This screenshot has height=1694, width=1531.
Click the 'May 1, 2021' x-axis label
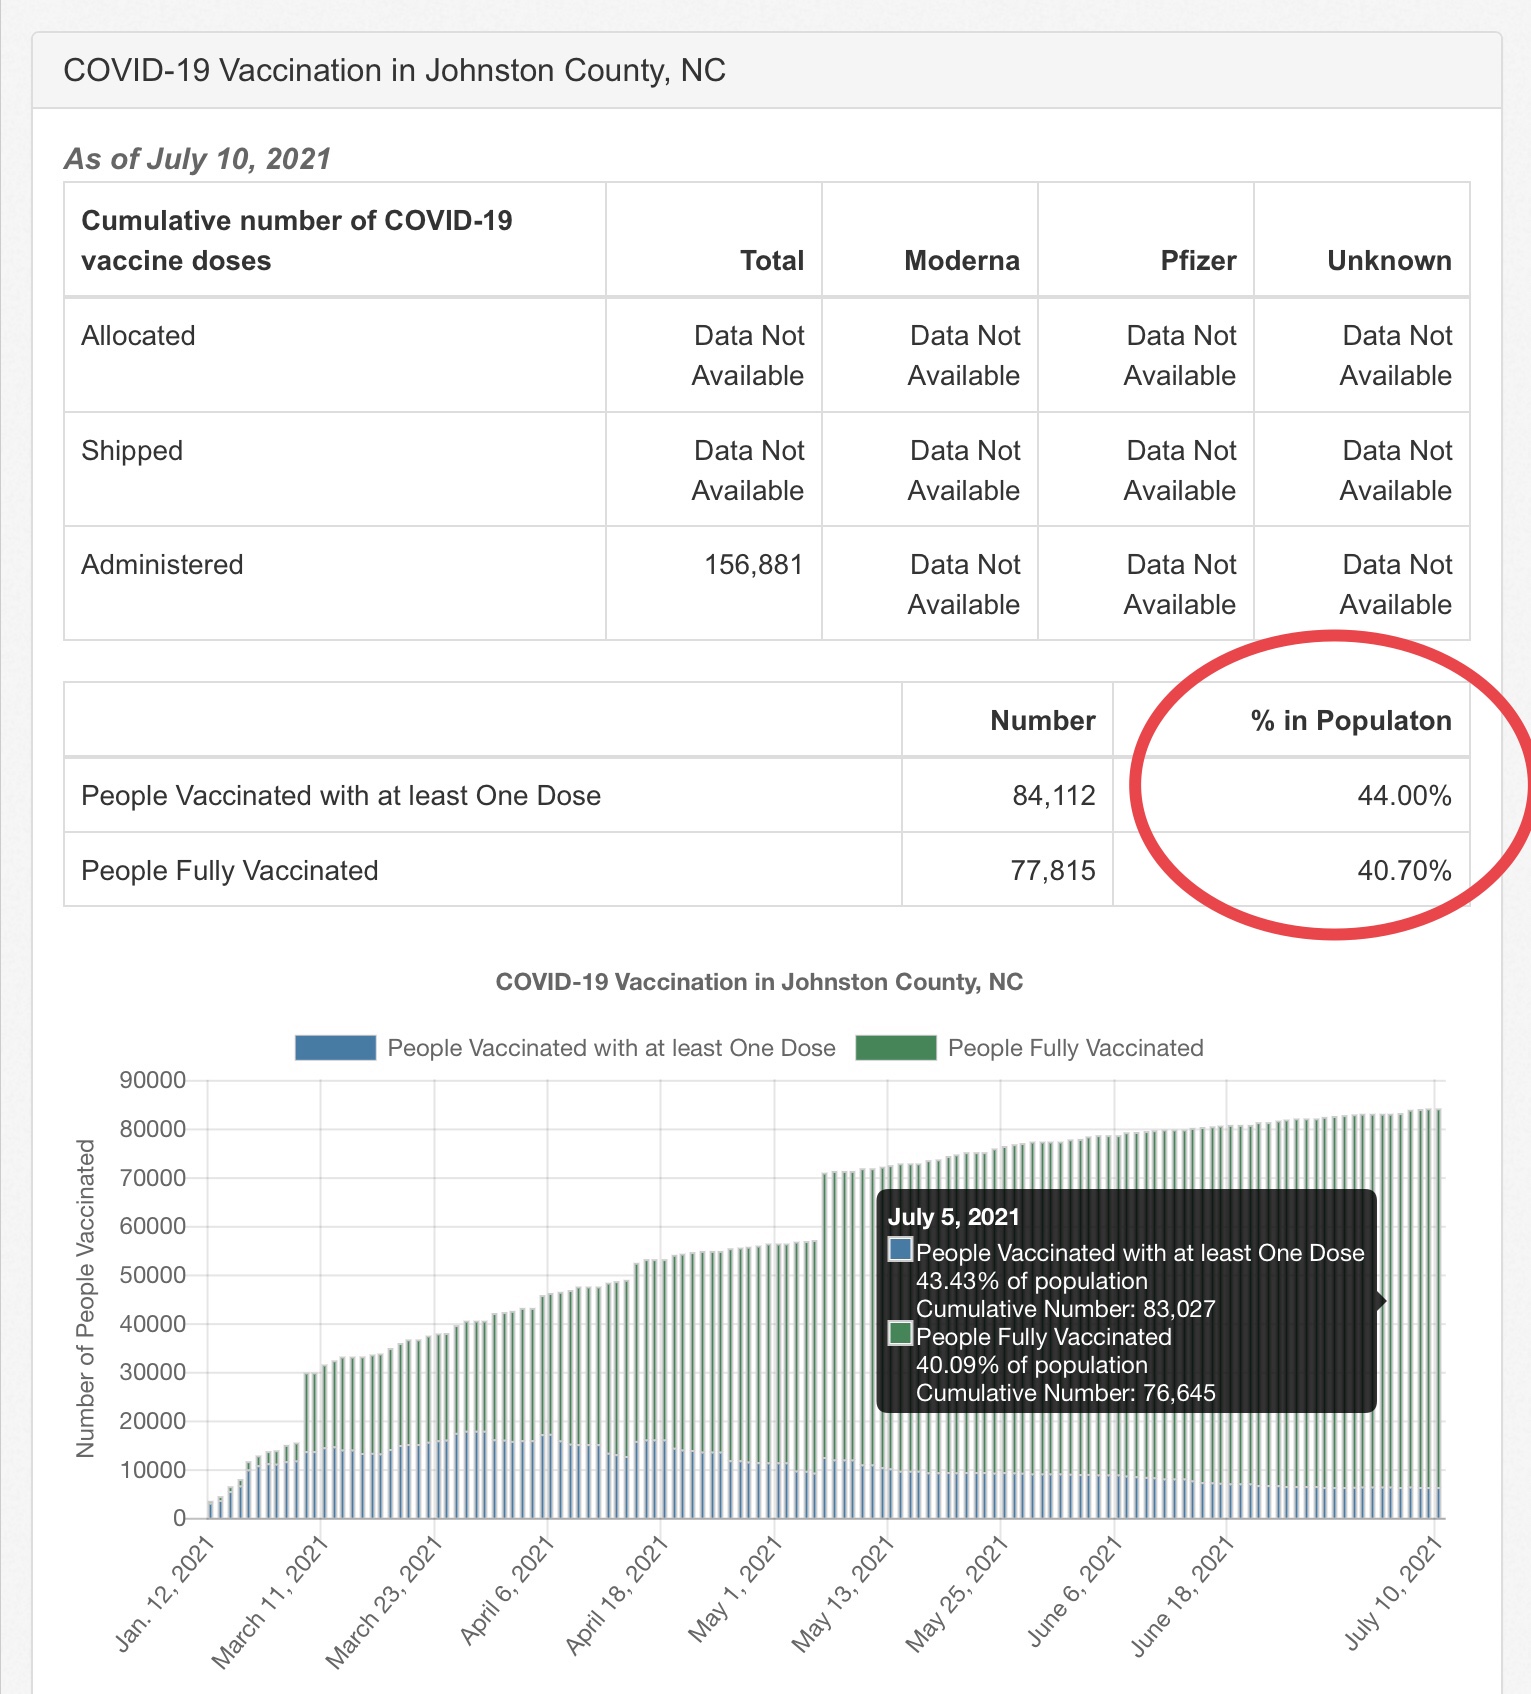[x=736, y=1592]
